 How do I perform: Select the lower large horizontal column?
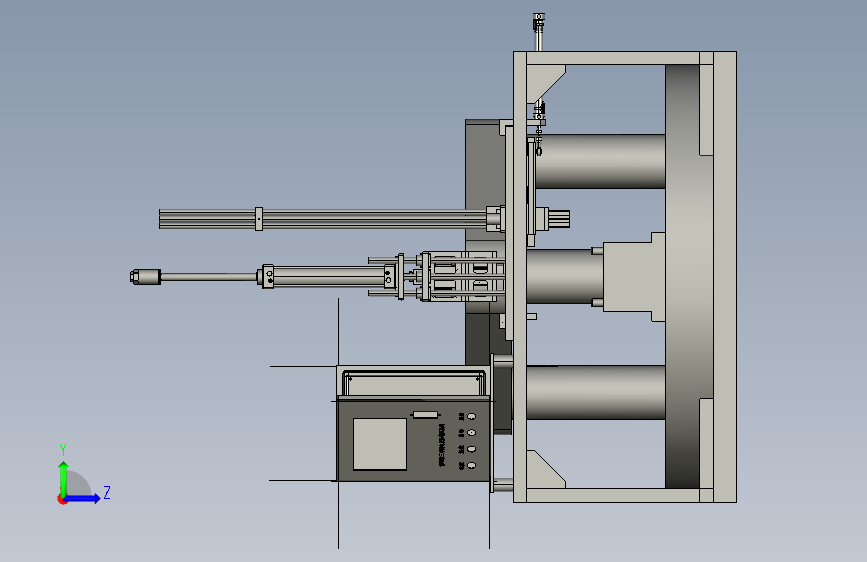(x=596, y=392)
